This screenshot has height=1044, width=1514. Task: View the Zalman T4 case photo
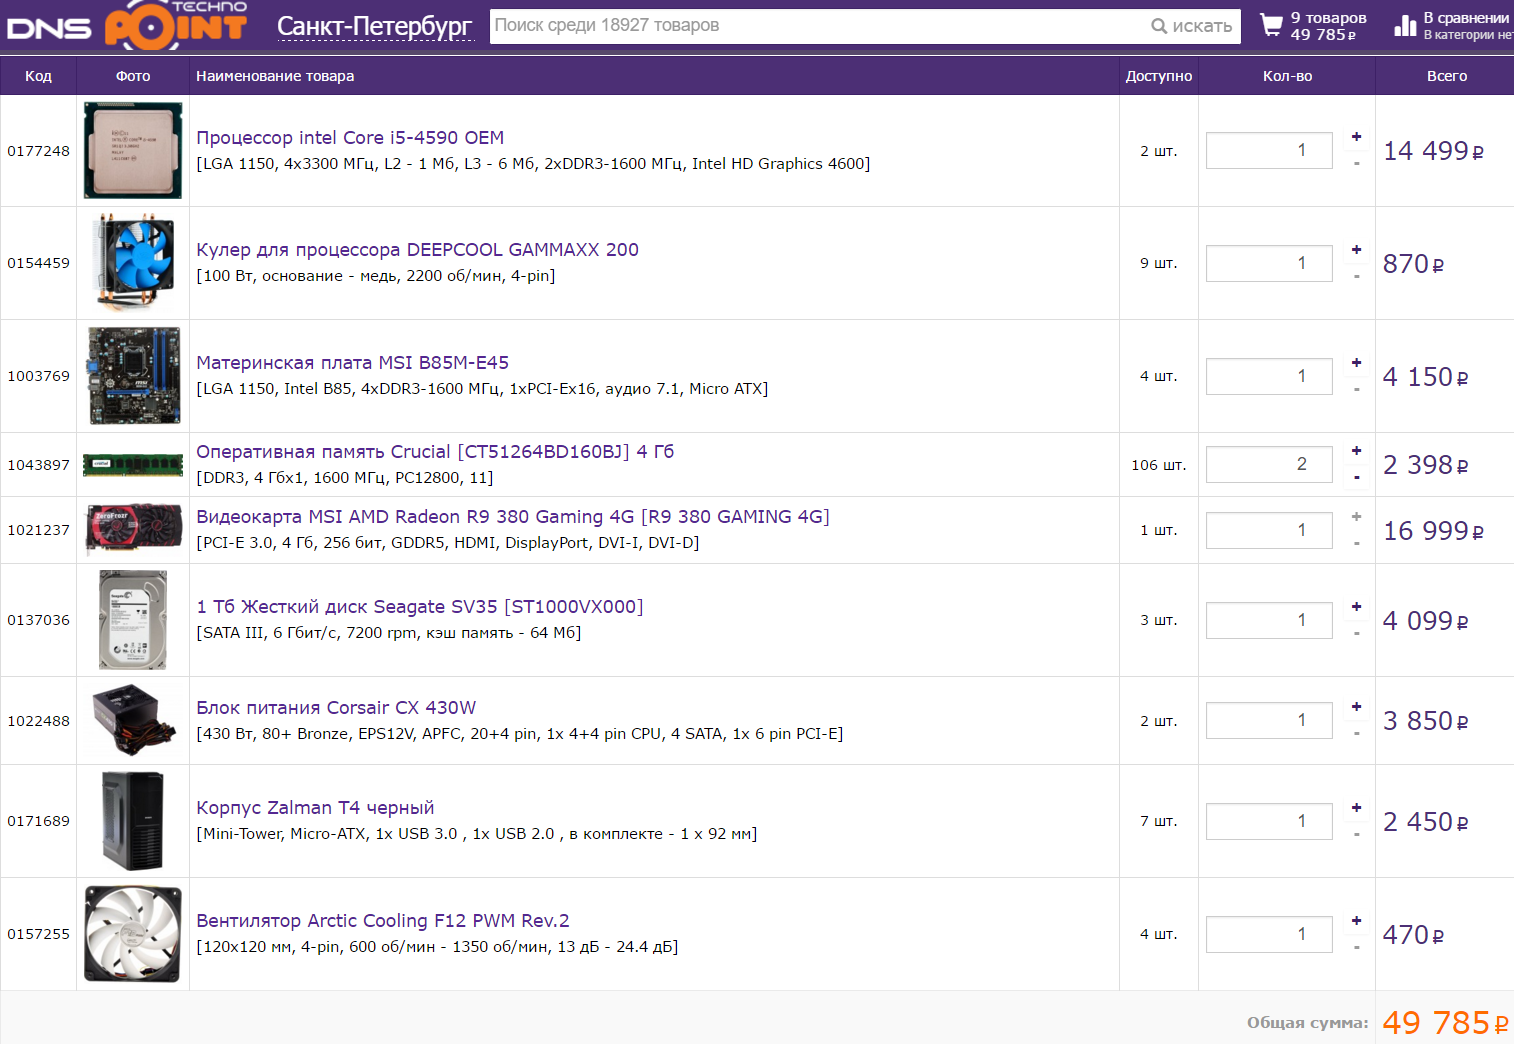133,821
